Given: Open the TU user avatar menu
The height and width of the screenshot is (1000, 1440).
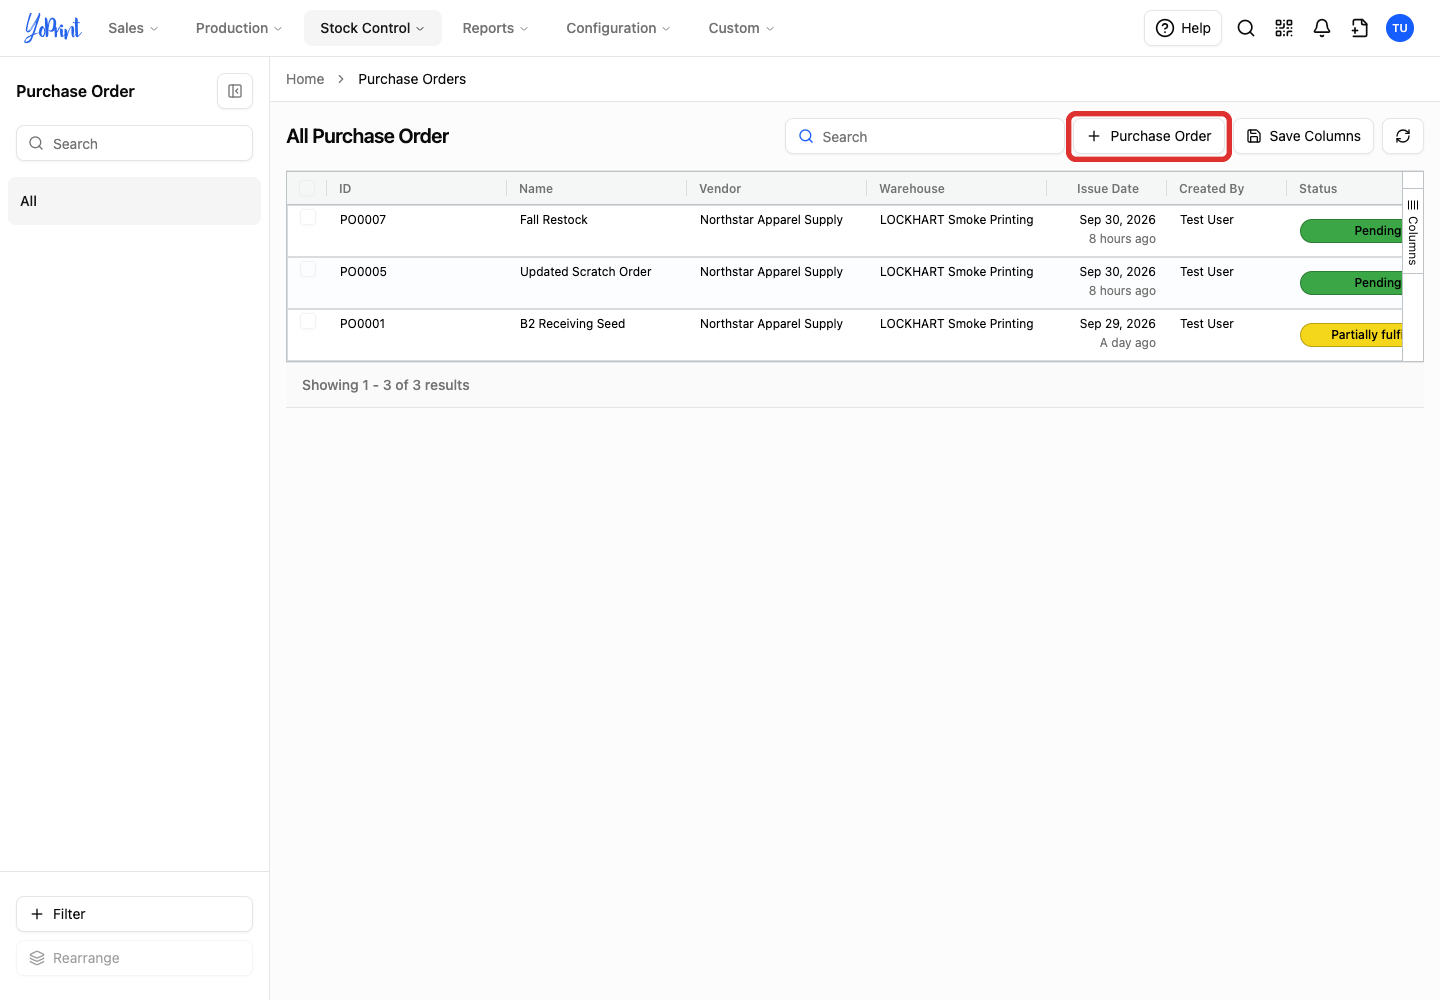Looking at the screenshot, I should (x=1400, y=28).
